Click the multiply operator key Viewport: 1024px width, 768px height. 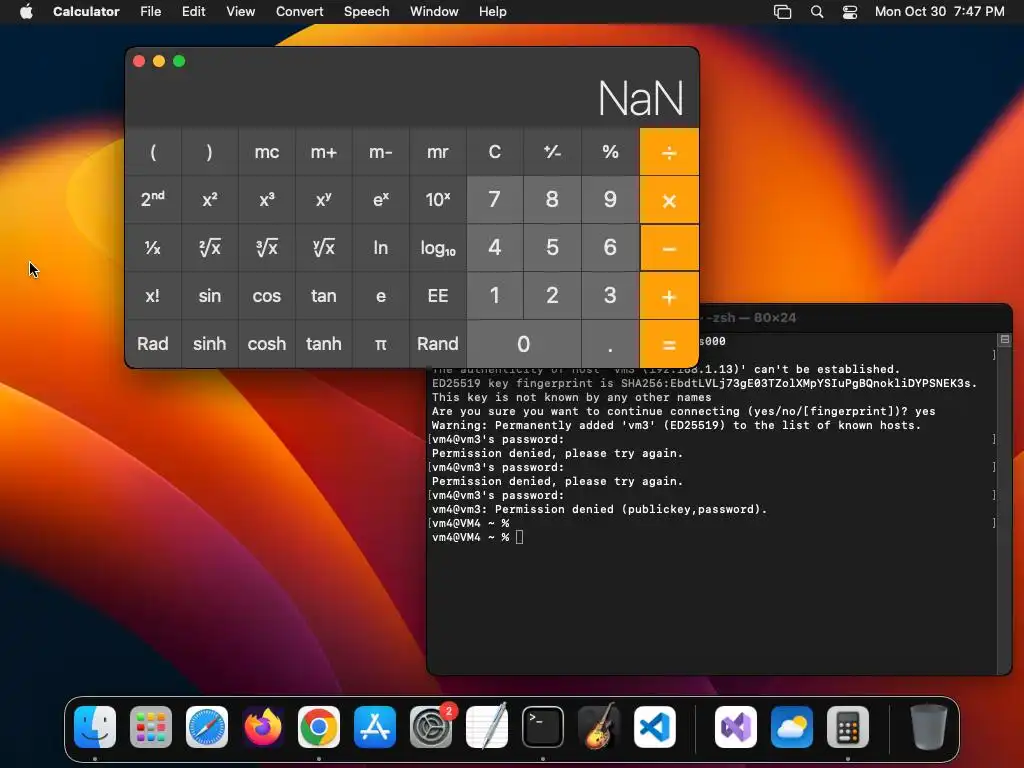tap(669, 200)
